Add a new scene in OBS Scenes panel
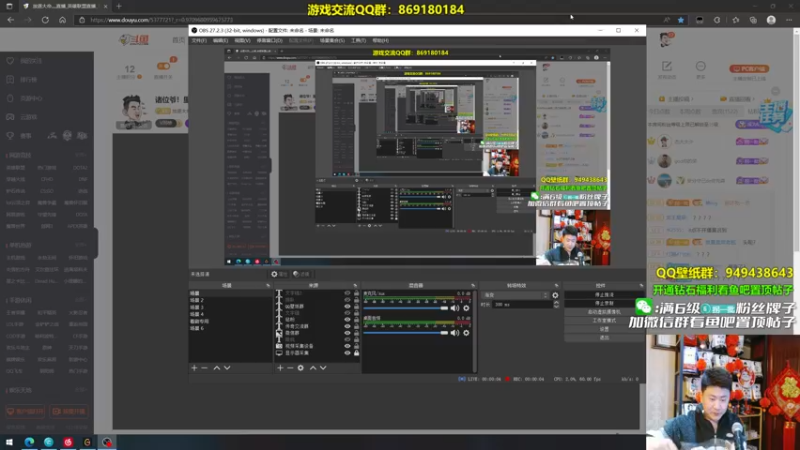Viewport: 800px width, 450px height. 194,368
